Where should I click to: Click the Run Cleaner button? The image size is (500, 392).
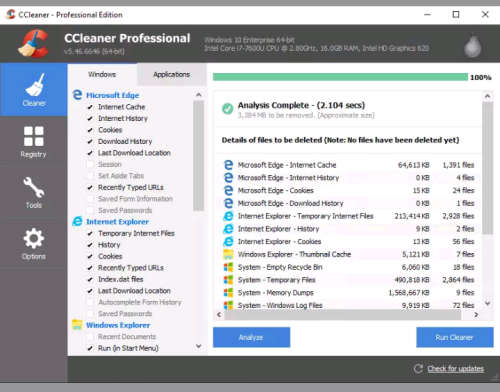click(455, 337)
